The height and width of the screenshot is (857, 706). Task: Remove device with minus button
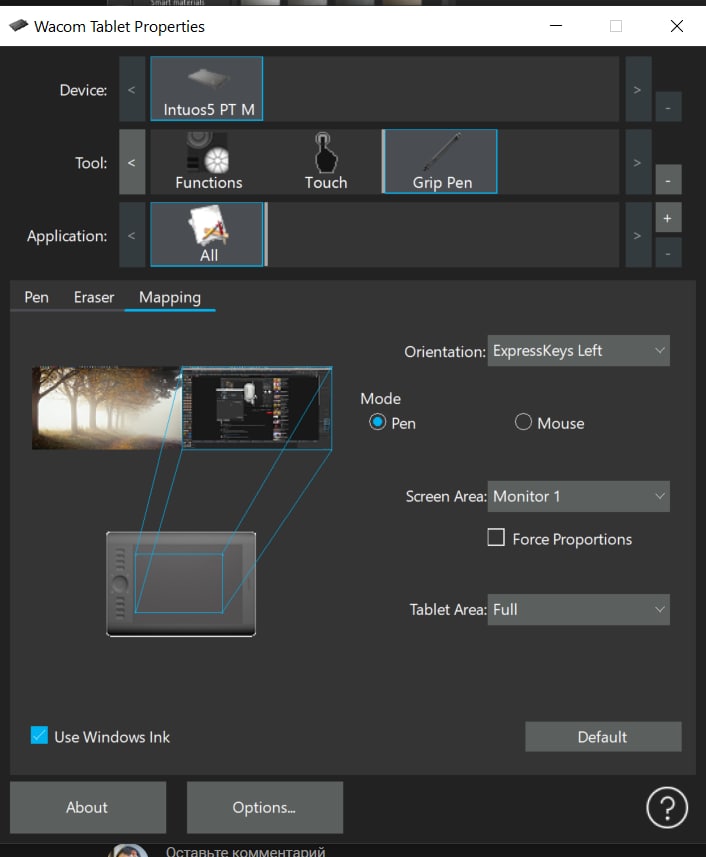point(668,107)
